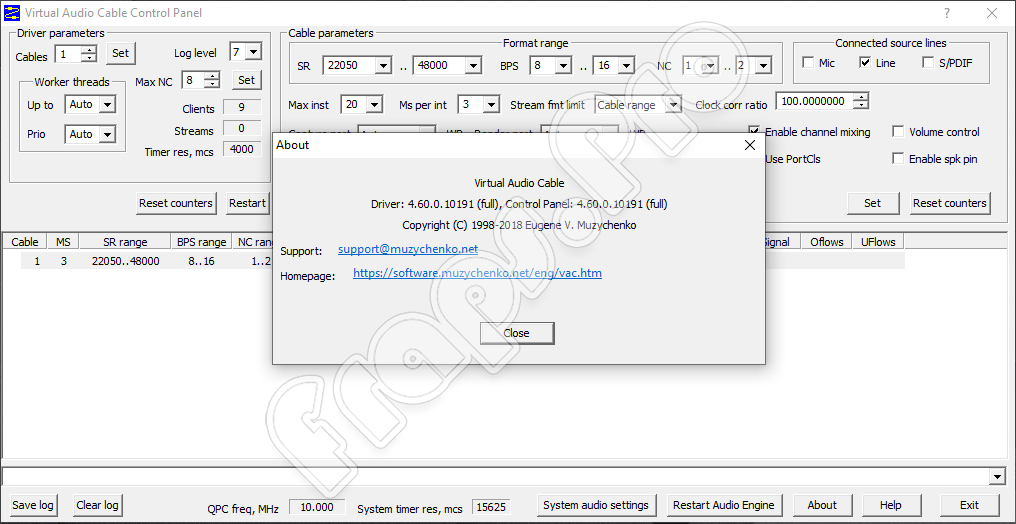Click the Restart Audio Engine button
Viewport: 1016px width, 524px height.
click(x=723, y=505)
